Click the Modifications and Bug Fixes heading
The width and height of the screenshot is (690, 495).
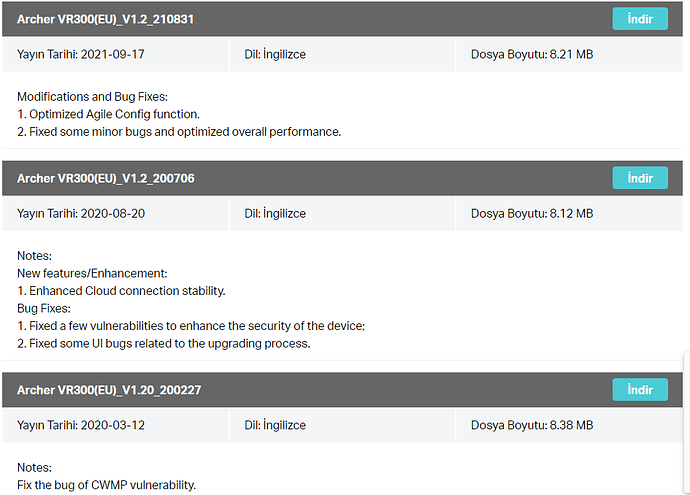click(92, 97)
